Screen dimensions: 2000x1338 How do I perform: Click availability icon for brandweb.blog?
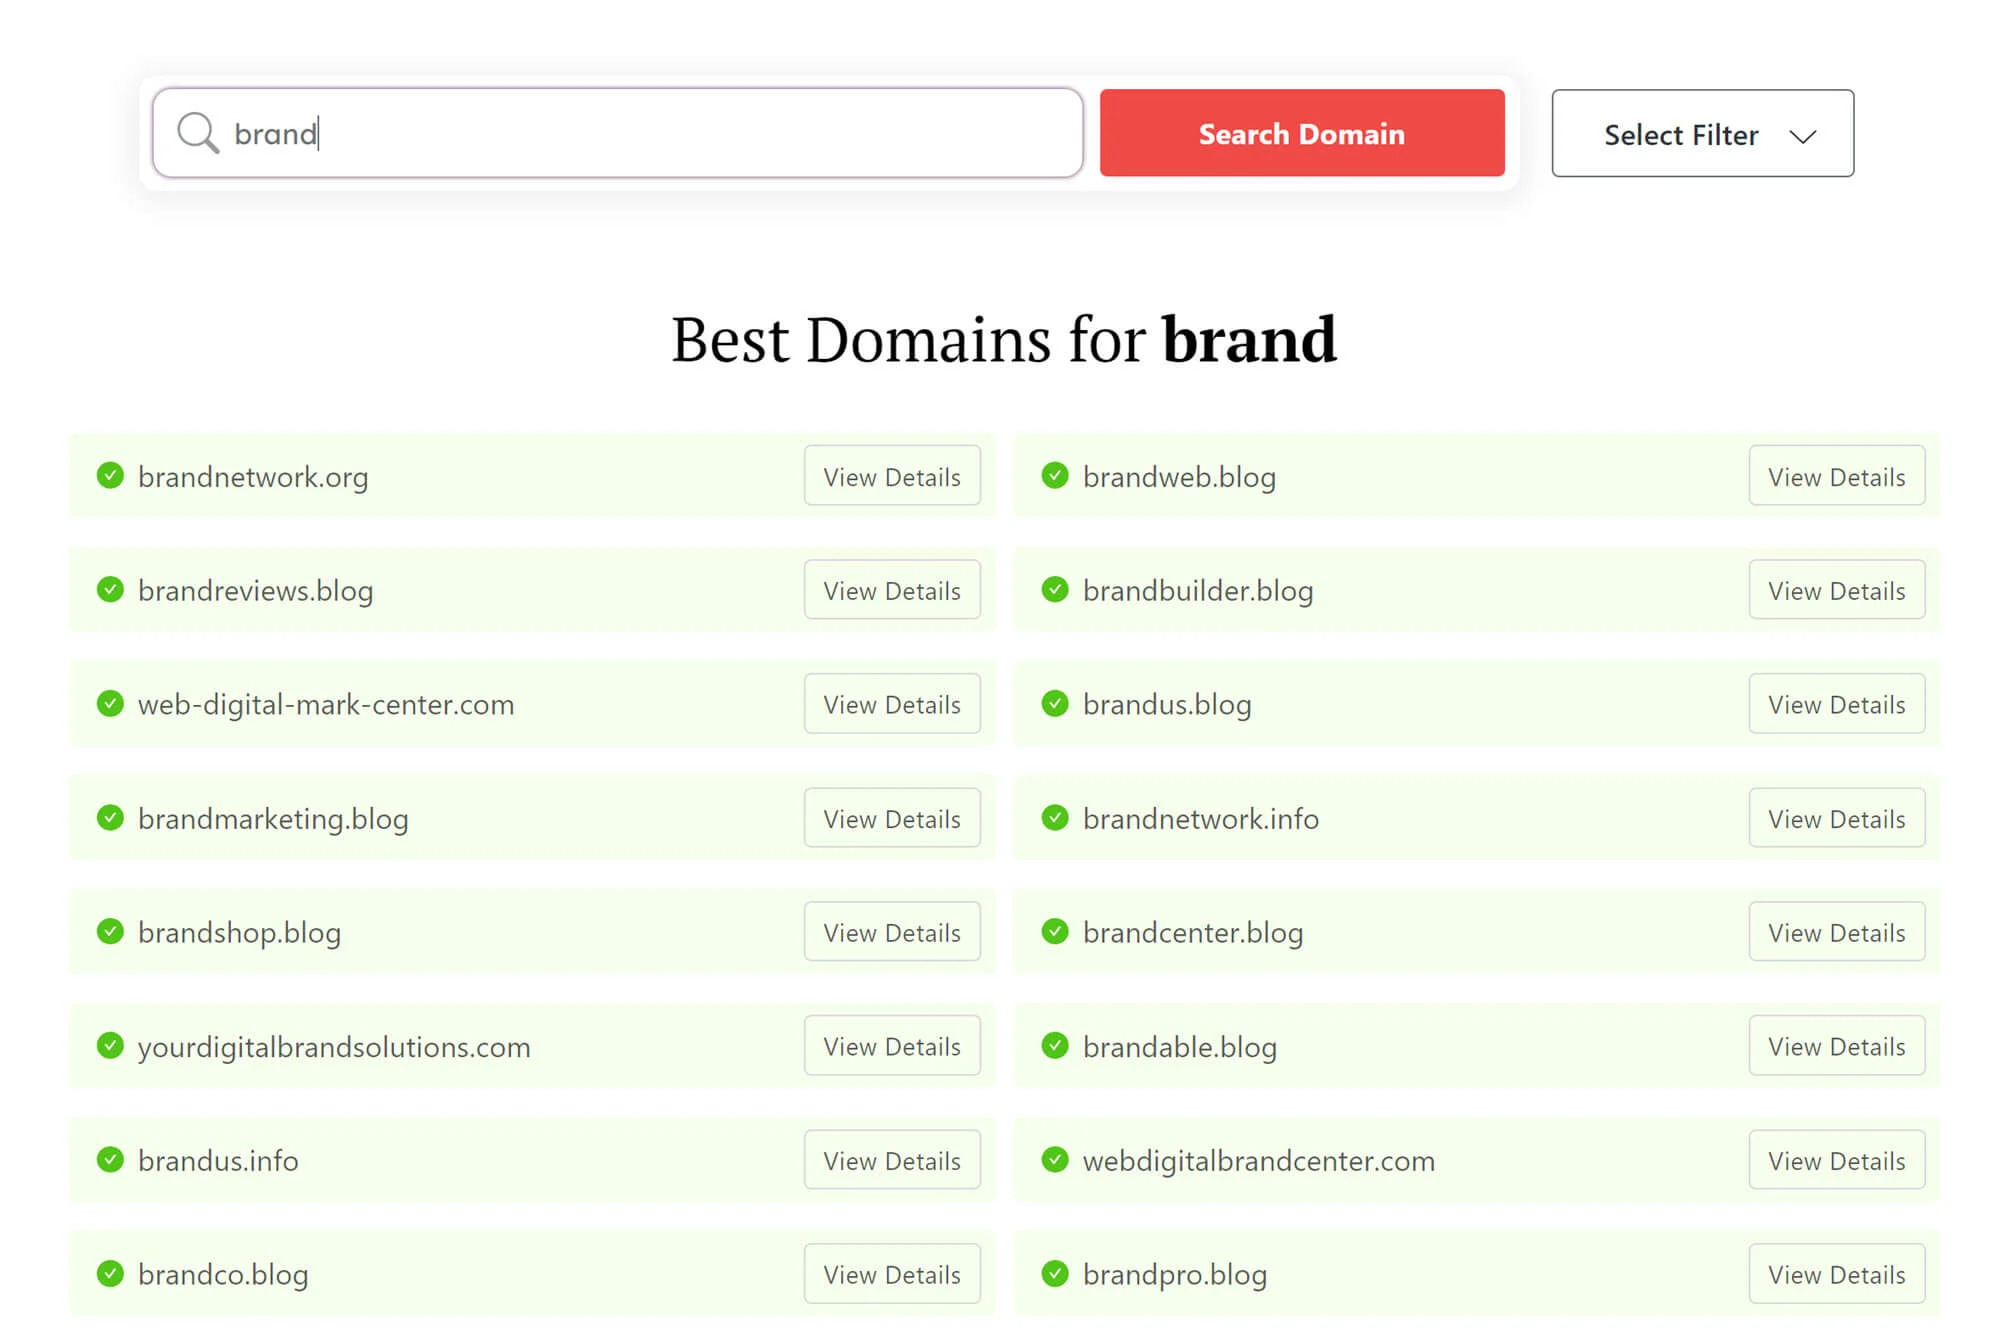(1054, 475)
